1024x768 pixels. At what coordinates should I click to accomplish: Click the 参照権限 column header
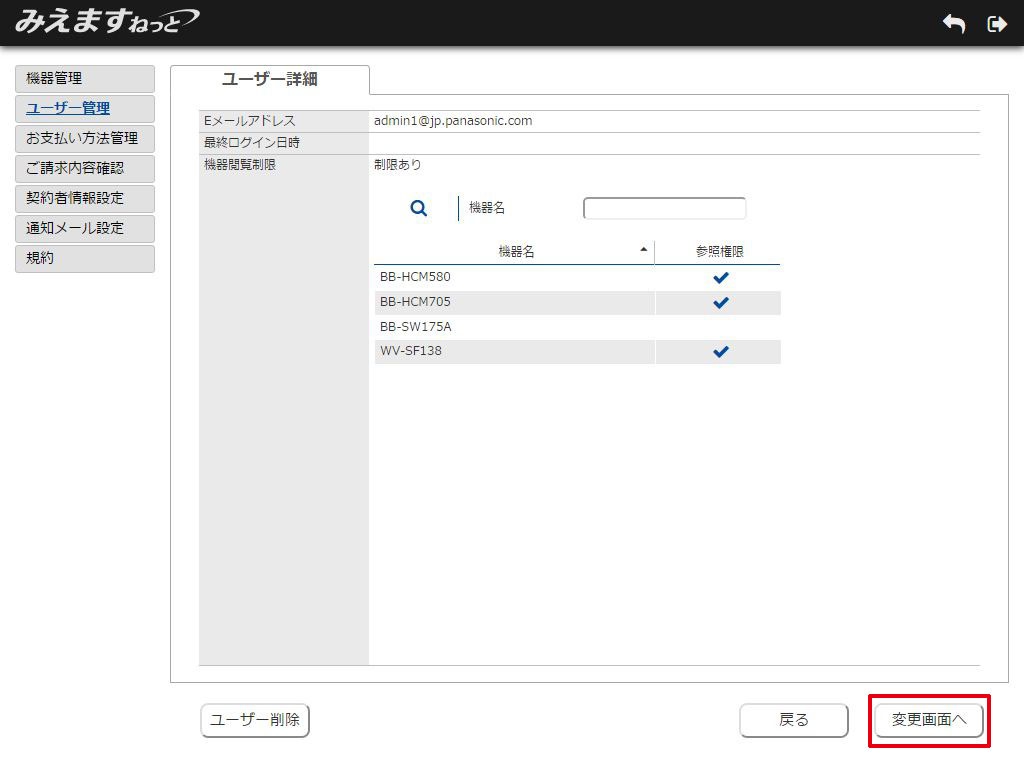(x=719, y=252)
